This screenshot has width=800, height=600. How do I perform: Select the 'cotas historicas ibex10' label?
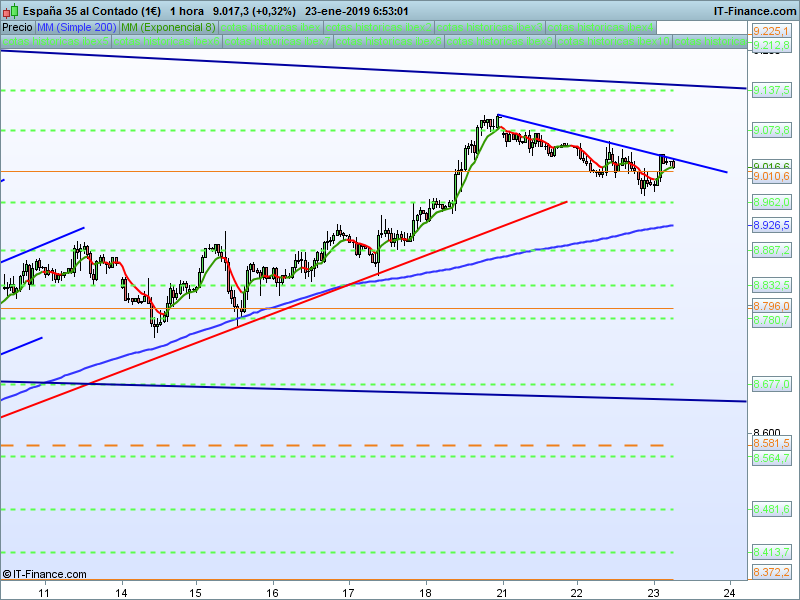[614, 41]
